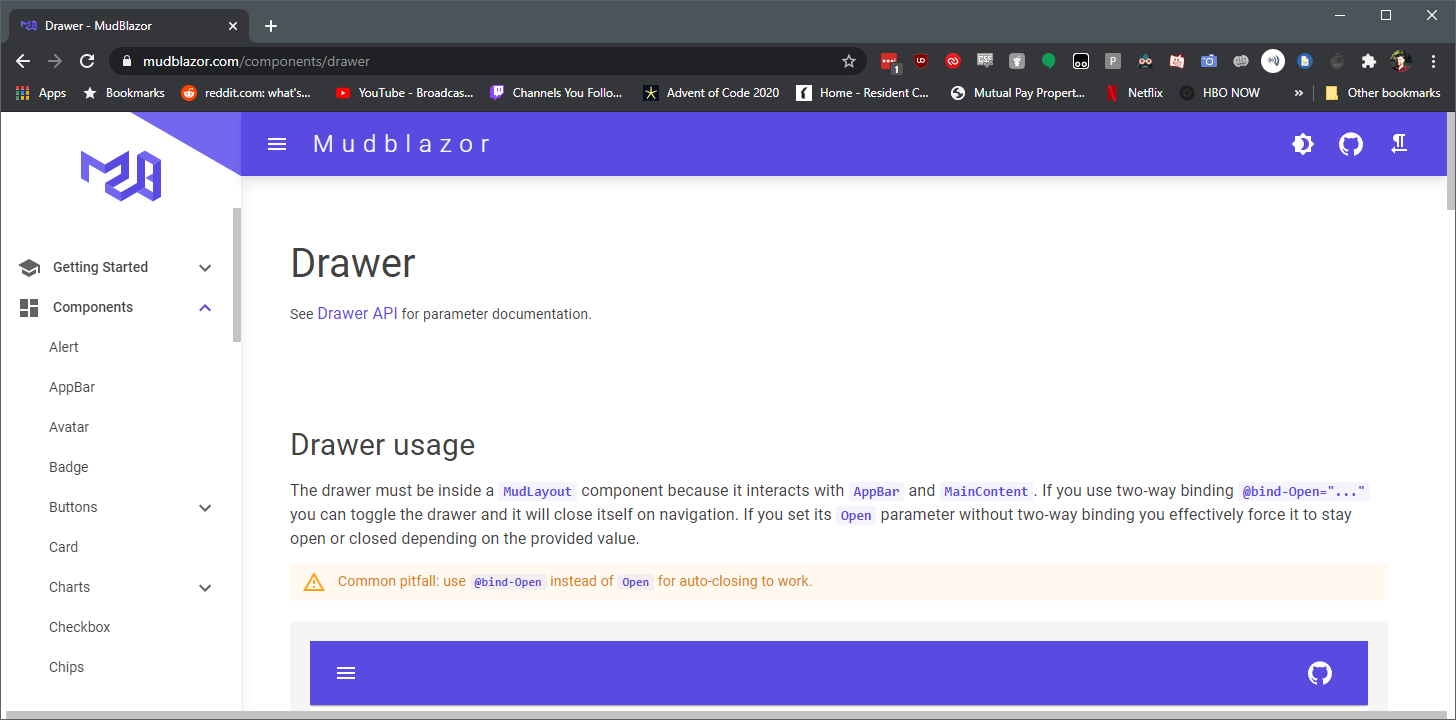The height and width of the screenshot is (720, 1456).
Task: Open the MudBlazor GitHub repository icon
Action: (x=1350, y=144)
